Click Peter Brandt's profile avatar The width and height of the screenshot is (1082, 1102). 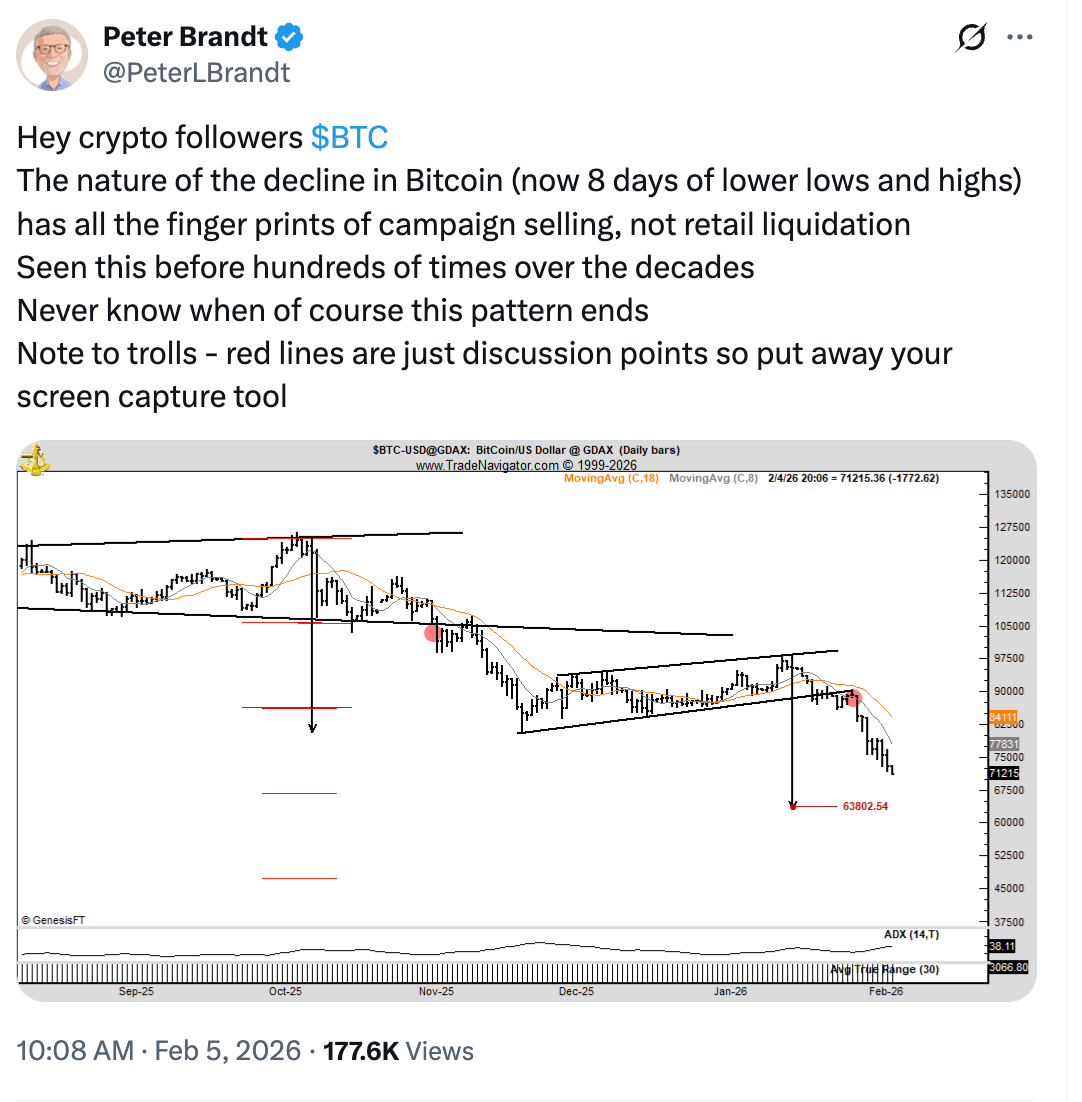click(52, 55)
